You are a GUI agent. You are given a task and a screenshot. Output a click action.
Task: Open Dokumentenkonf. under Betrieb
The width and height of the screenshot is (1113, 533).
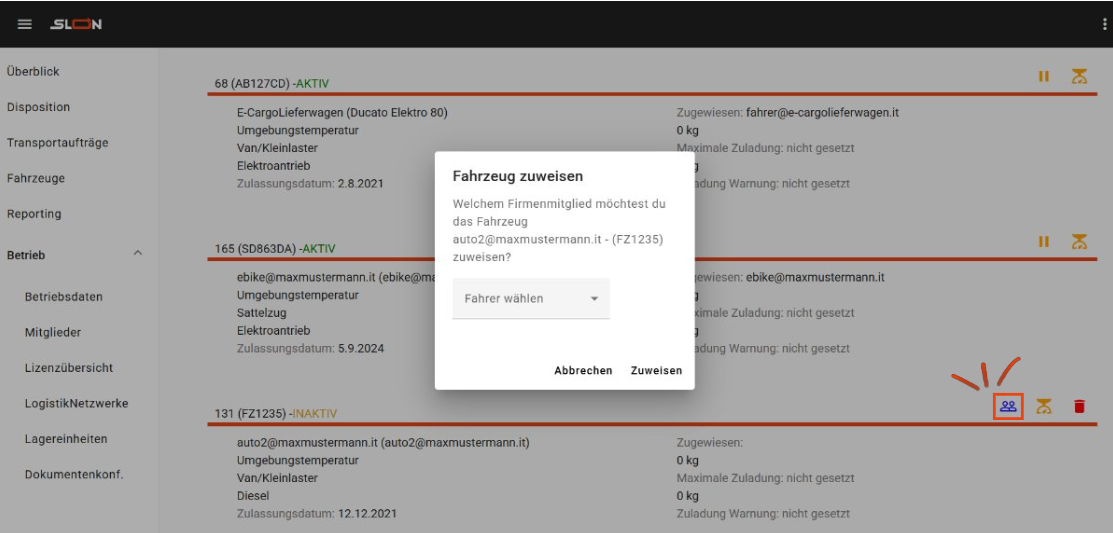coord(74,474)
